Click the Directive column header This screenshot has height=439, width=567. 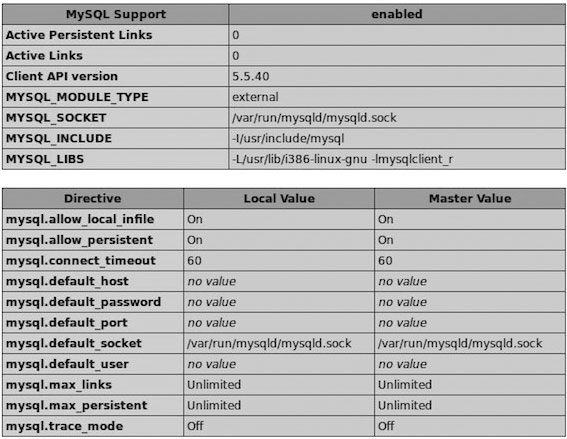(x=93, y=199)
